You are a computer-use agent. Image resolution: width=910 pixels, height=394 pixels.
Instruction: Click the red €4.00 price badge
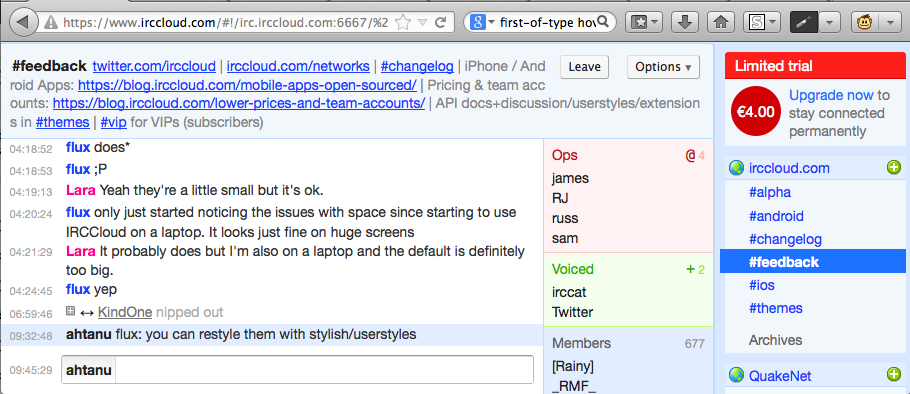[x=756, y=111]
